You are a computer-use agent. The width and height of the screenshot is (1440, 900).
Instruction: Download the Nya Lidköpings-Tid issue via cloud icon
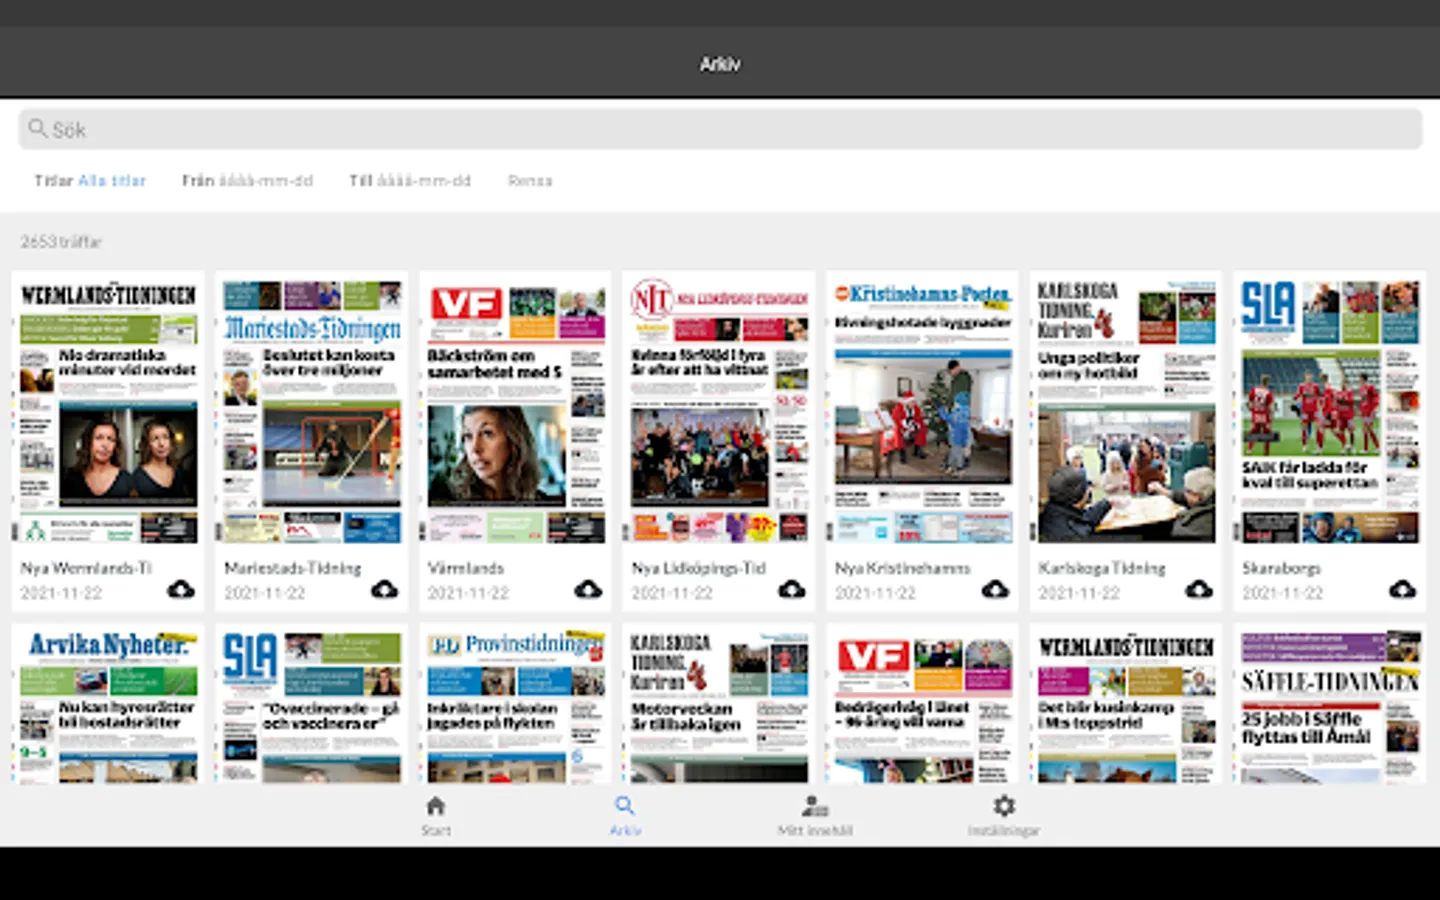(x=792, y=589)
